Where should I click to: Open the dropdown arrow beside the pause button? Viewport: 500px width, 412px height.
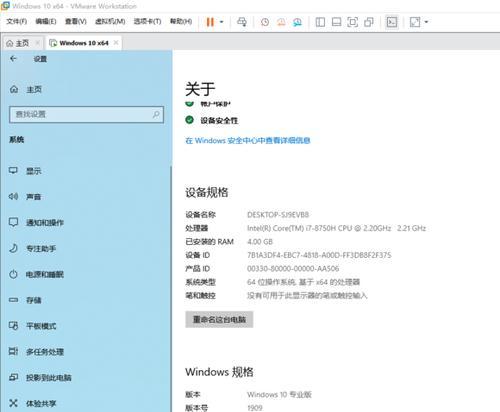coord(222,22)
